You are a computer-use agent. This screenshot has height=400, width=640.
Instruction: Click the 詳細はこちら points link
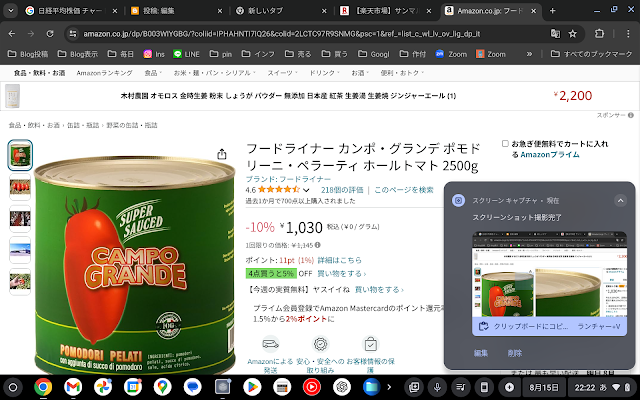click(340, 260)
